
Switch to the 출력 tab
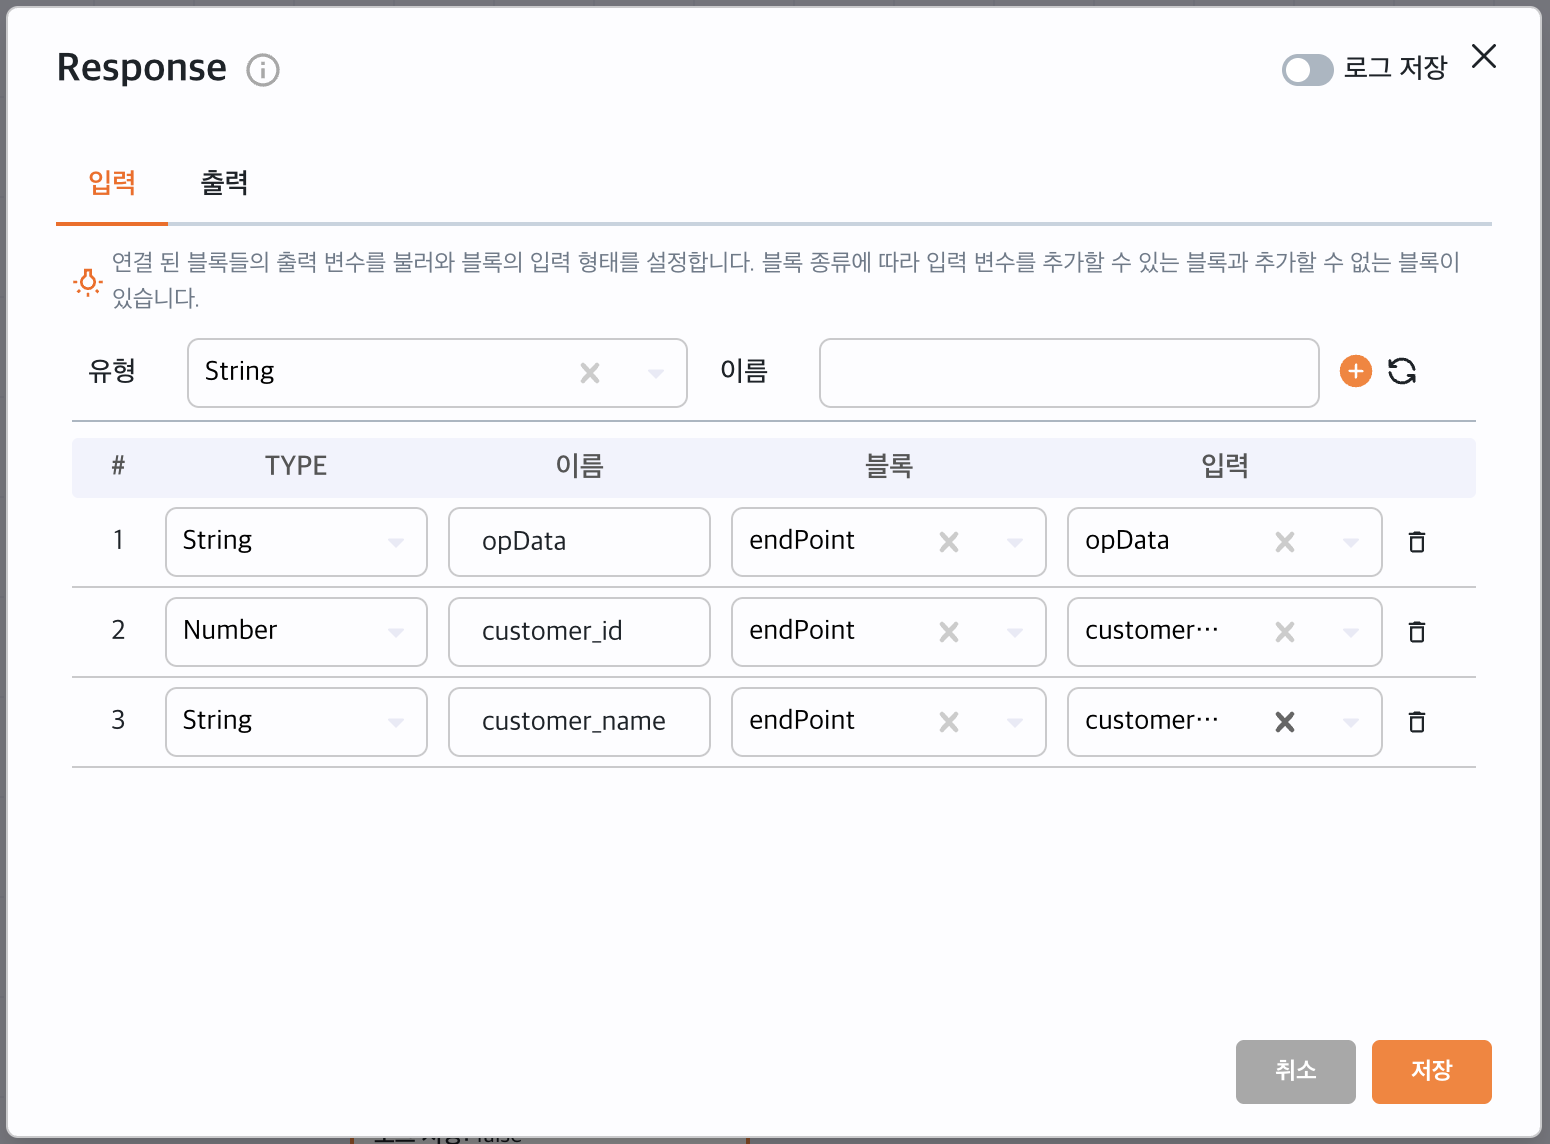point(224,183)
